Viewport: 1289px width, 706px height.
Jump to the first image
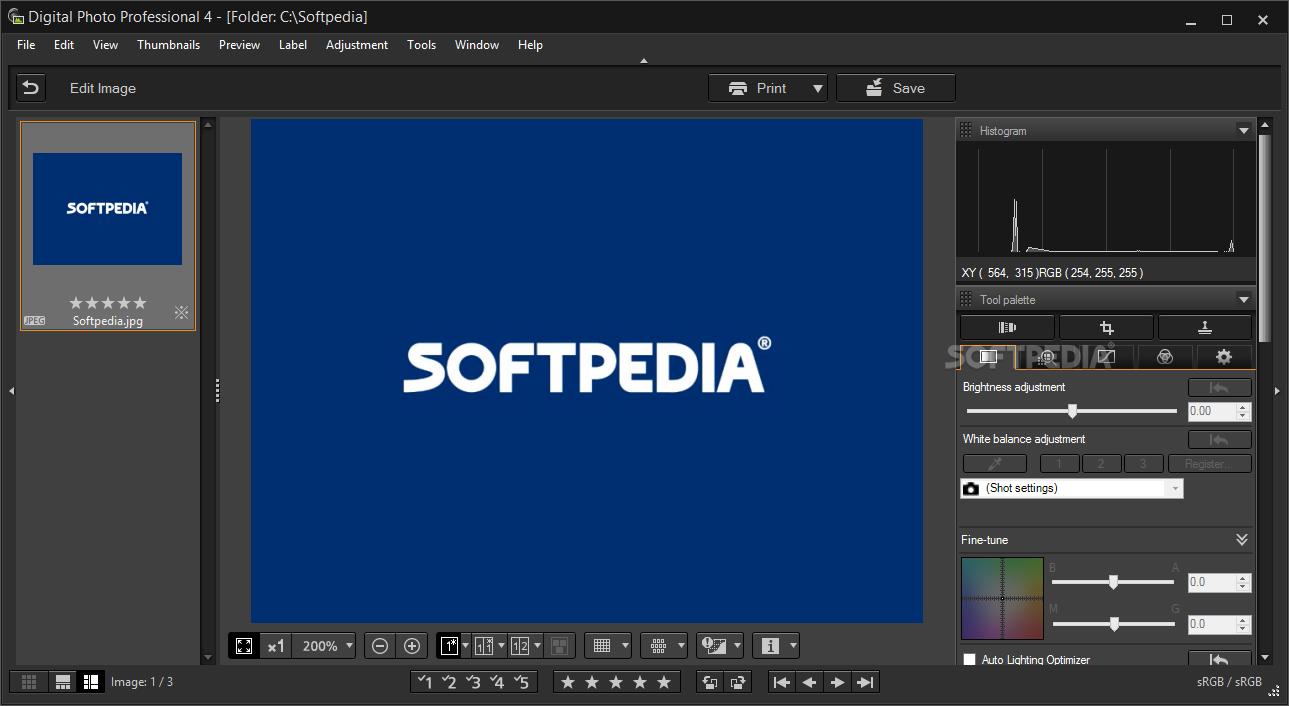tap(782, 682)
